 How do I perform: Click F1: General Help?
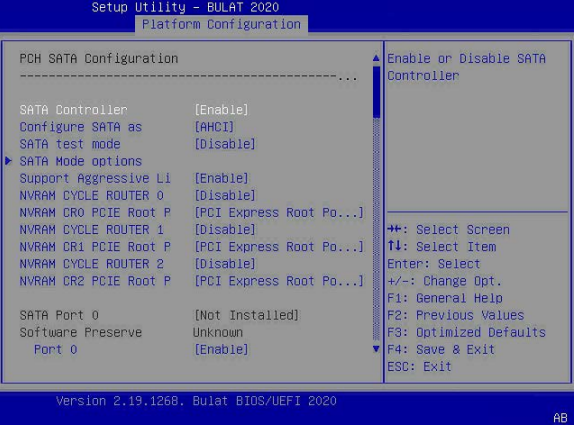445,298
